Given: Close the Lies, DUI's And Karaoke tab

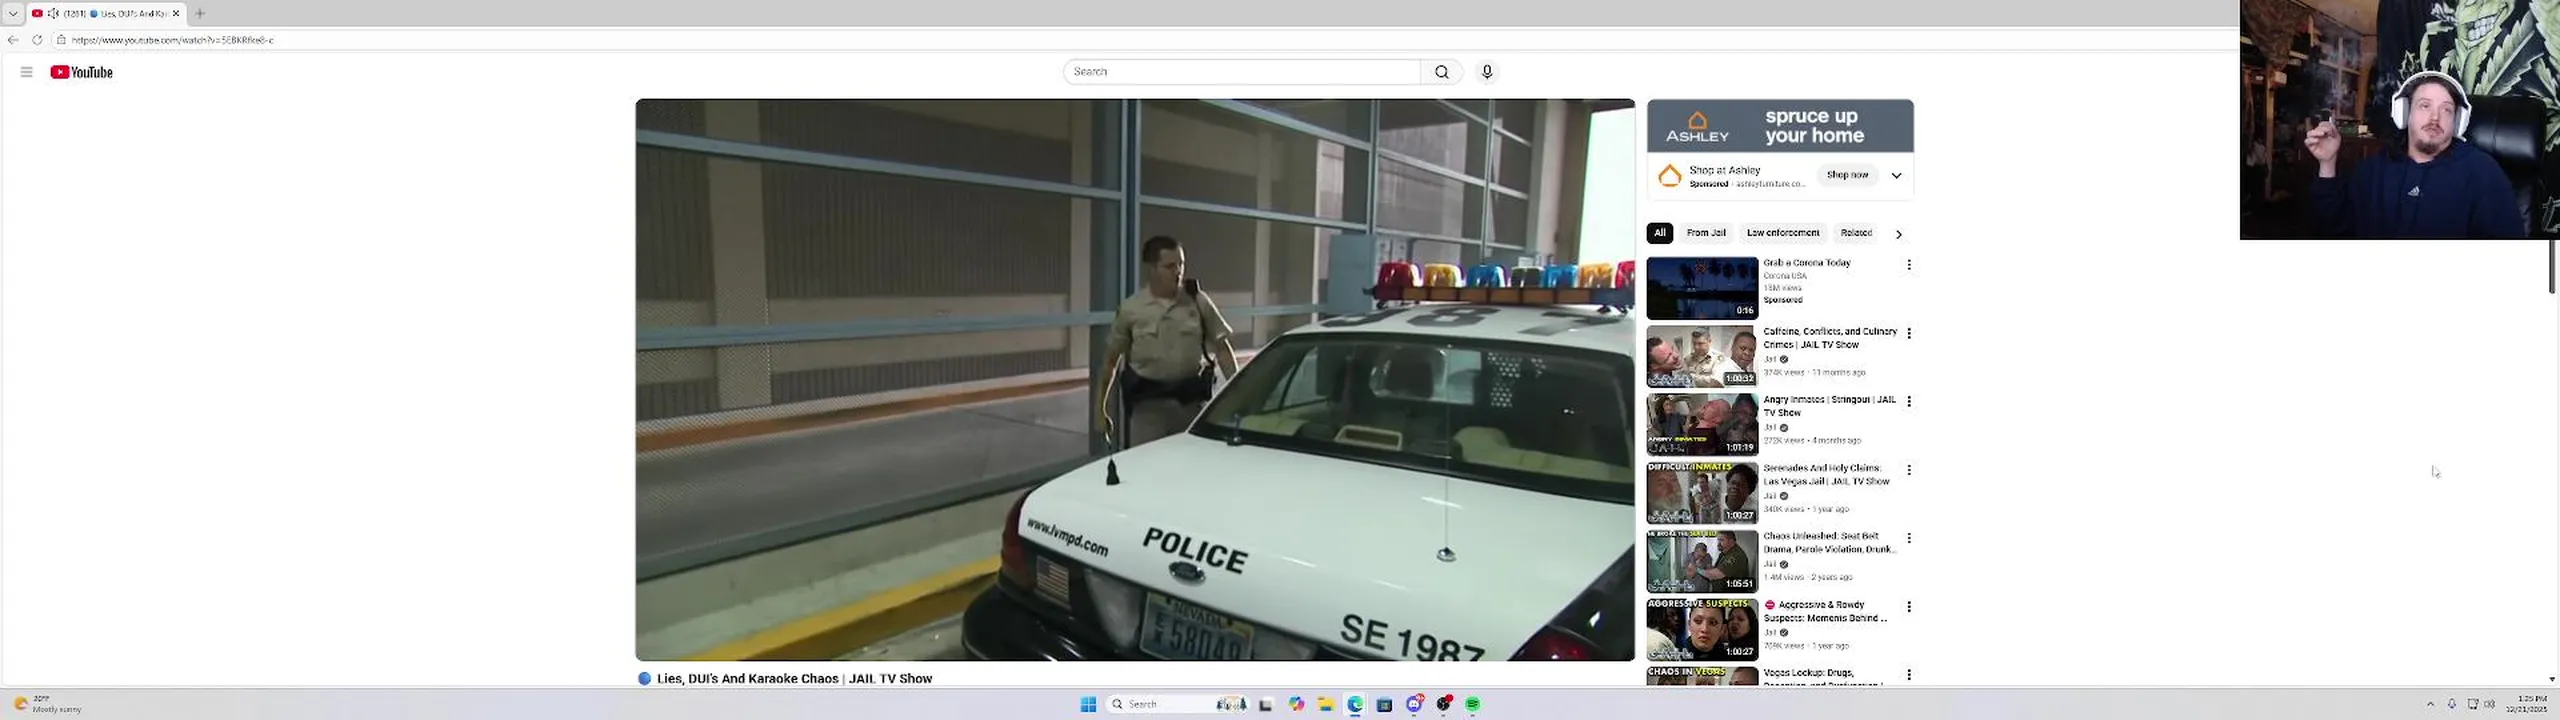Looking at the screenshot, I should coord(176,13).
